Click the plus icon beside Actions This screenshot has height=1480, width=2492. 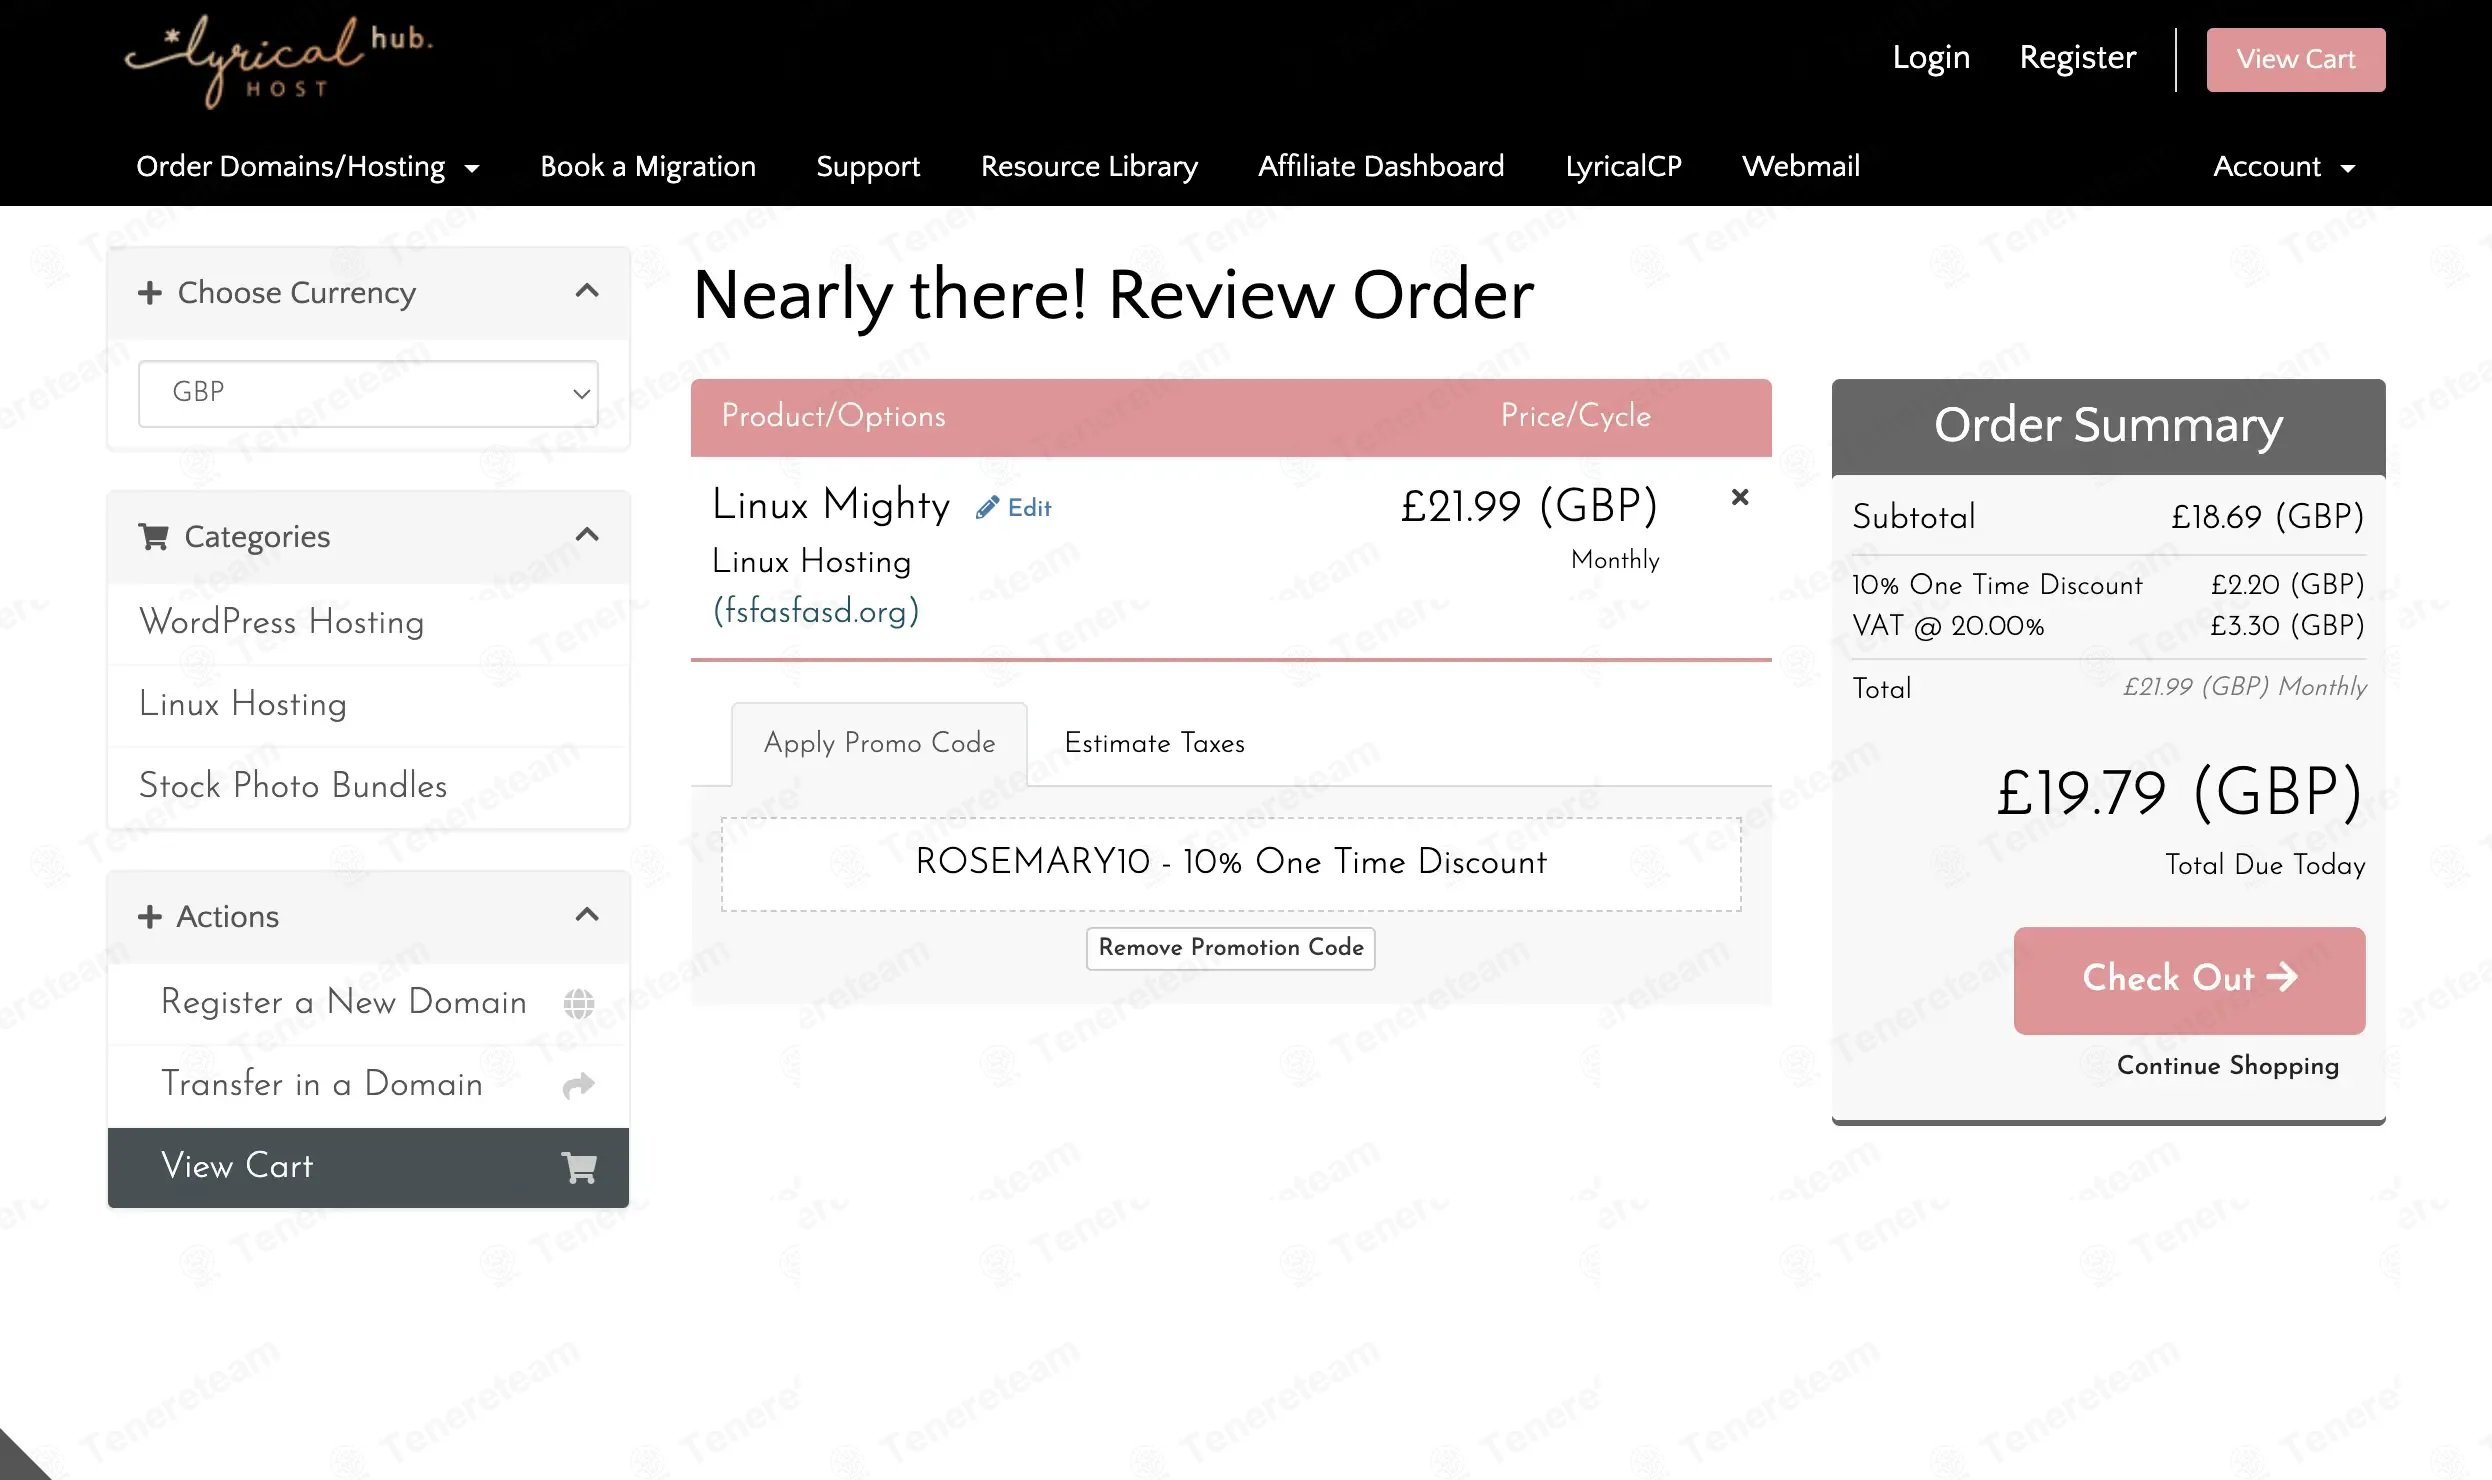click(150, 917)
